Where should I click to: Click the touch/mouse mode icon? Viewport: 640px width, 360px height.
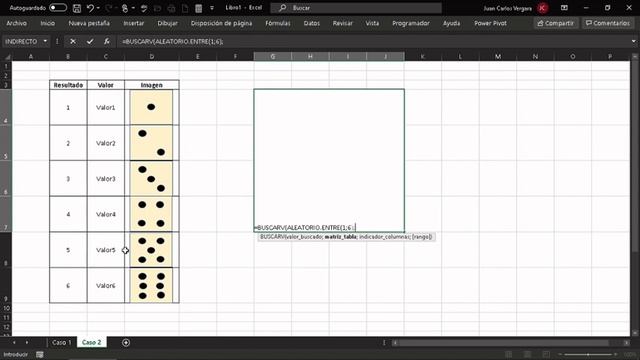[125, 8]
